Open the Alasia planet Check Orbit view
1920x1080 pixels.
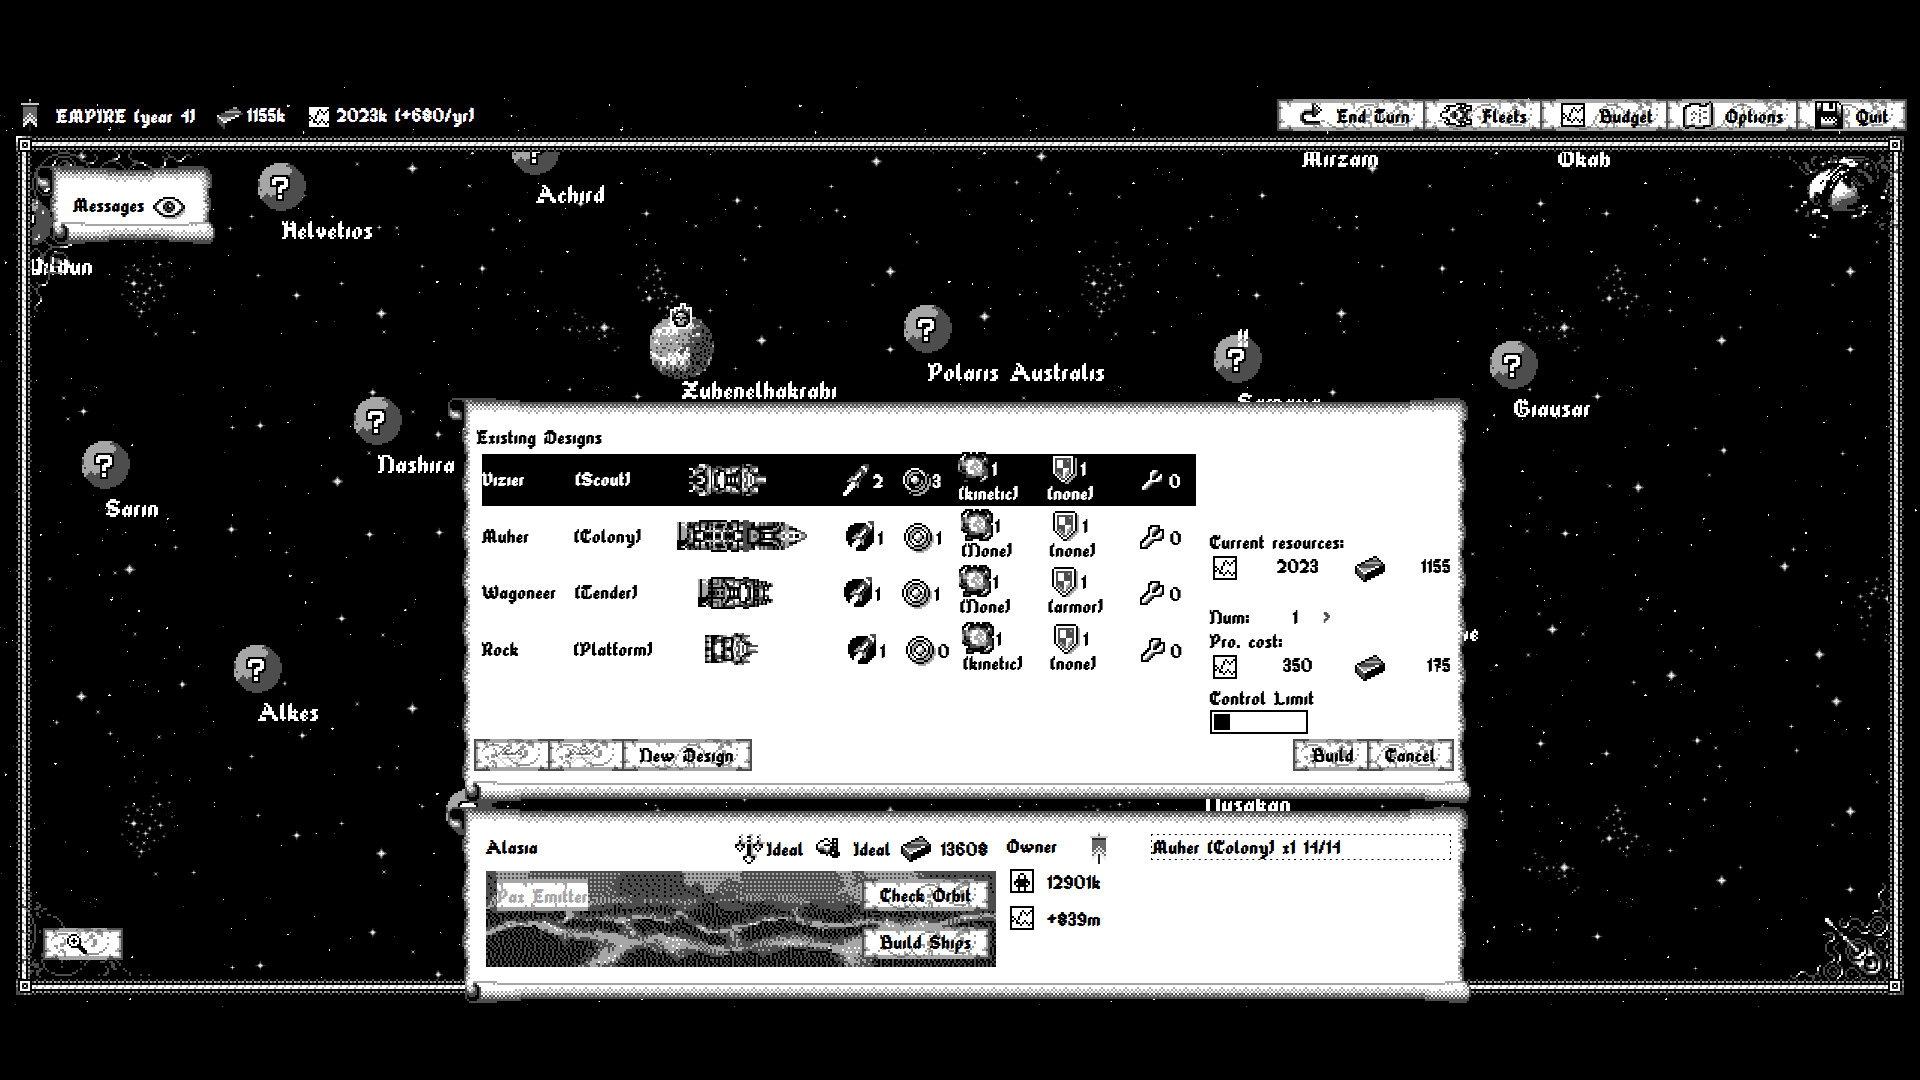point(925,896)
